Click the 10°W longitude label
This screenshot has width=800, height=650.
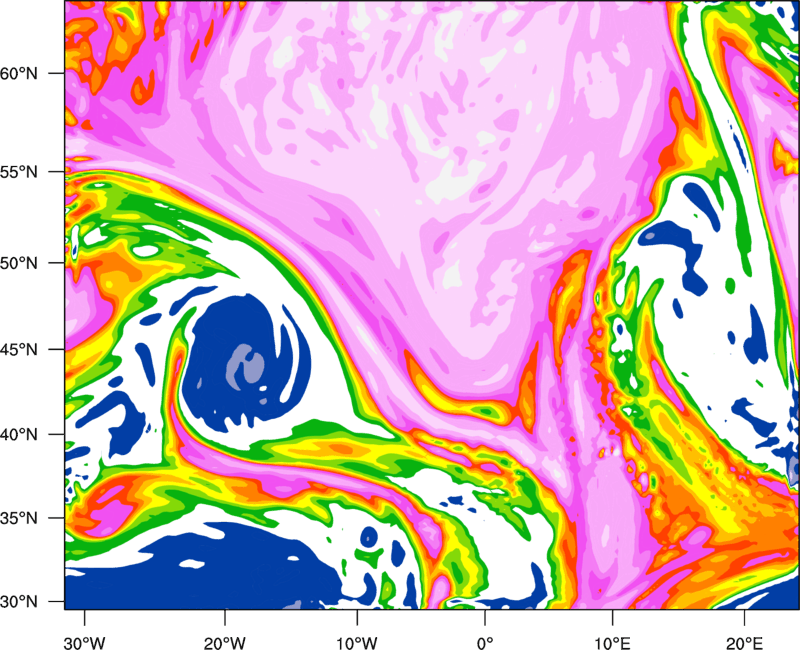(x=357, y=642)
